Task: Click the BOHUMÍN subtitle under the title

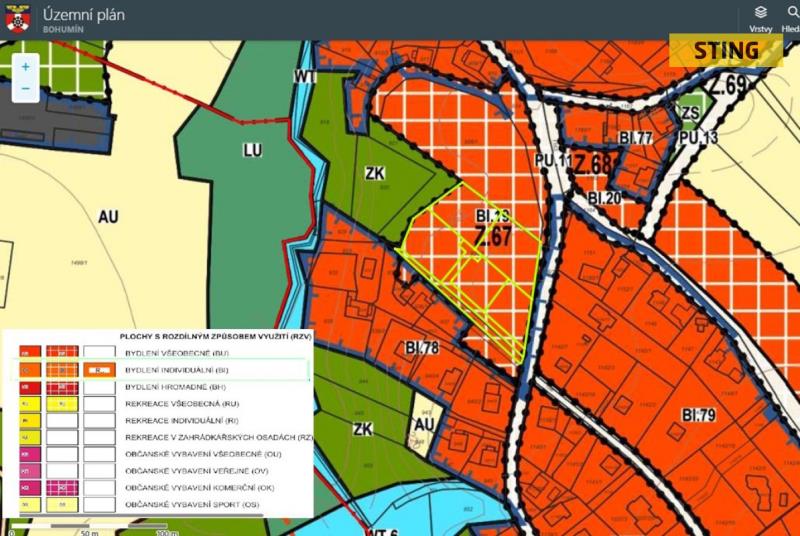Action: click(x=63, y=30)
